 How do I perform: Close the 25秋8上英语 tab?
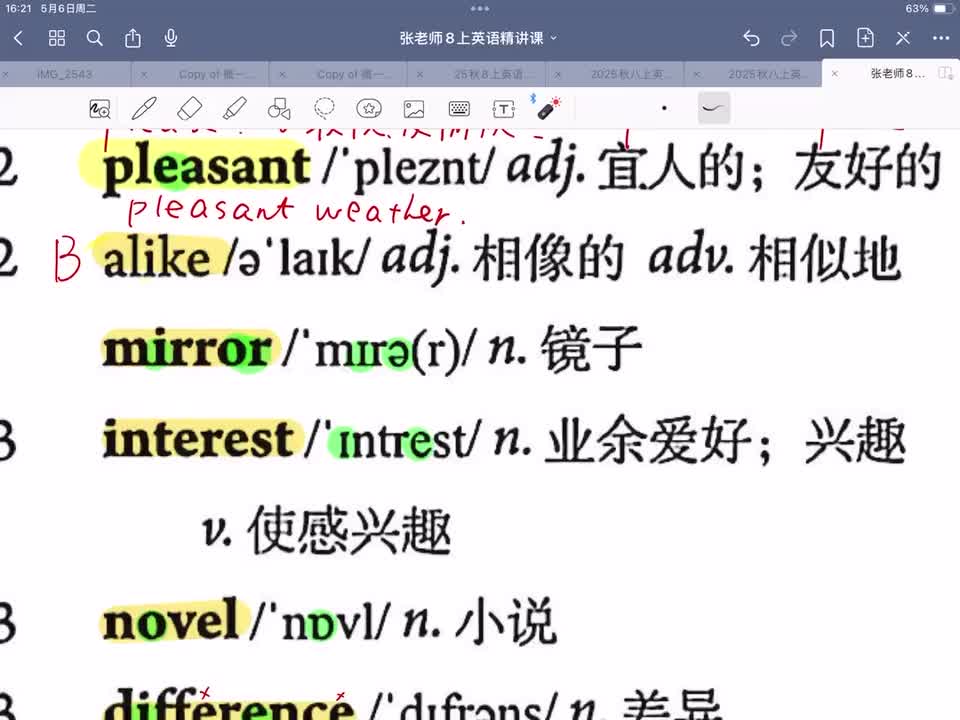pyautogui.click(x=420, y=74)
